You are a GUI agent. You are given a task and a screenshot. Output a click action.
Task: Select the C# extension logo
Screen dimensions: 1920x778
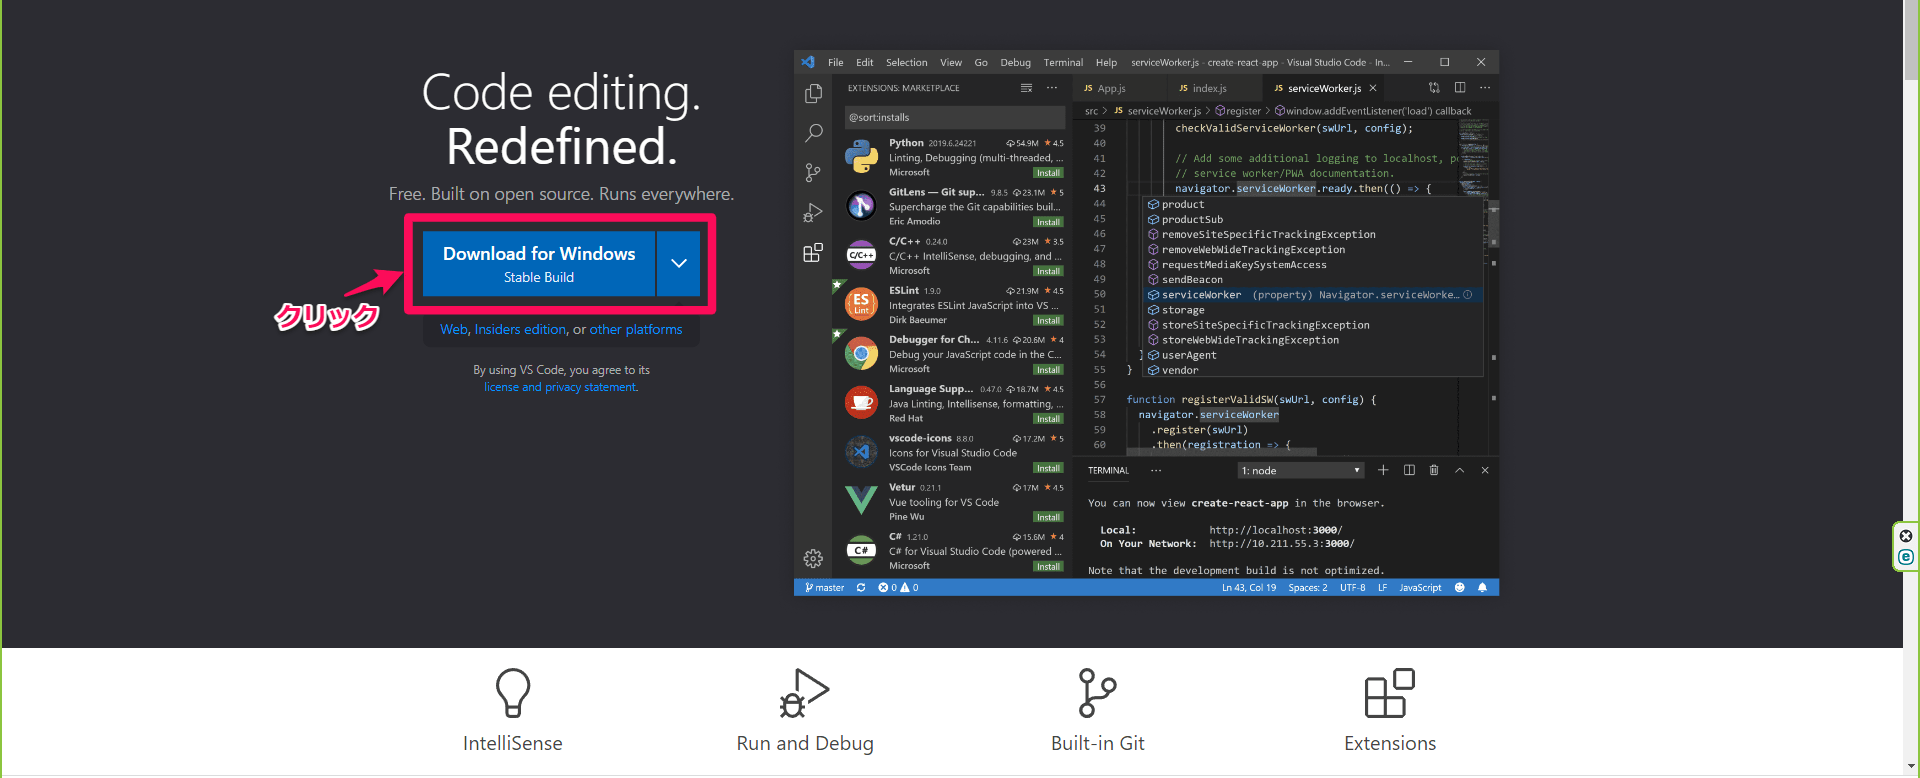[x=861, y=550]
